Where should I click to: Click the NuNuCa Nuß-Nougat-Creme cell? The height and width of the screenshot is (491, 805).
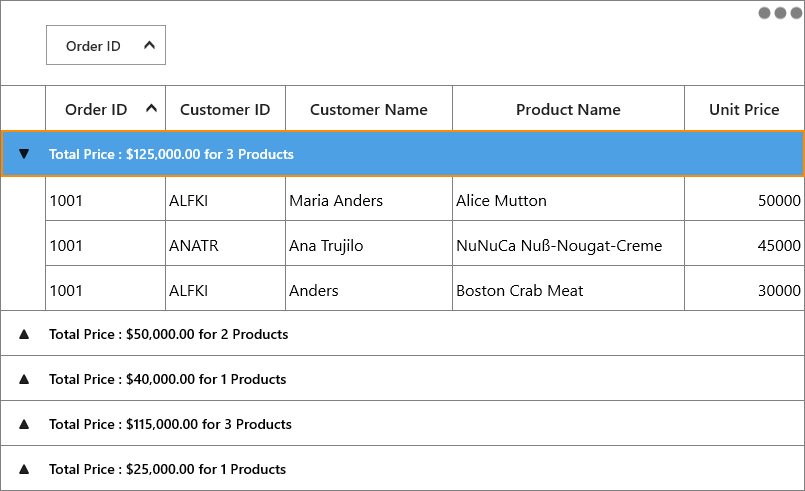pyautogui.click(x=568, y=243)
